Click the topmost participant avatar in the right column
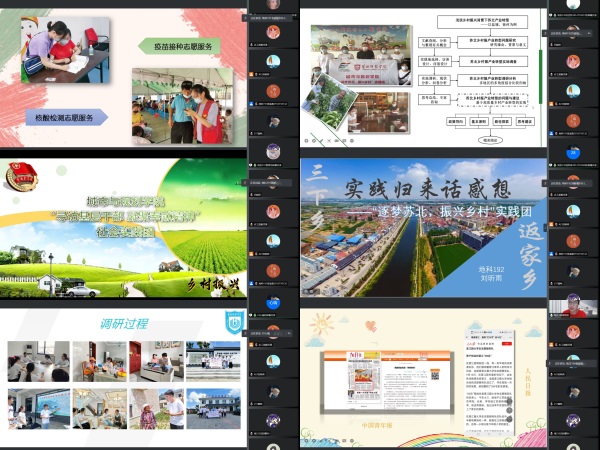600x450 pixels. tap(572, 5)
